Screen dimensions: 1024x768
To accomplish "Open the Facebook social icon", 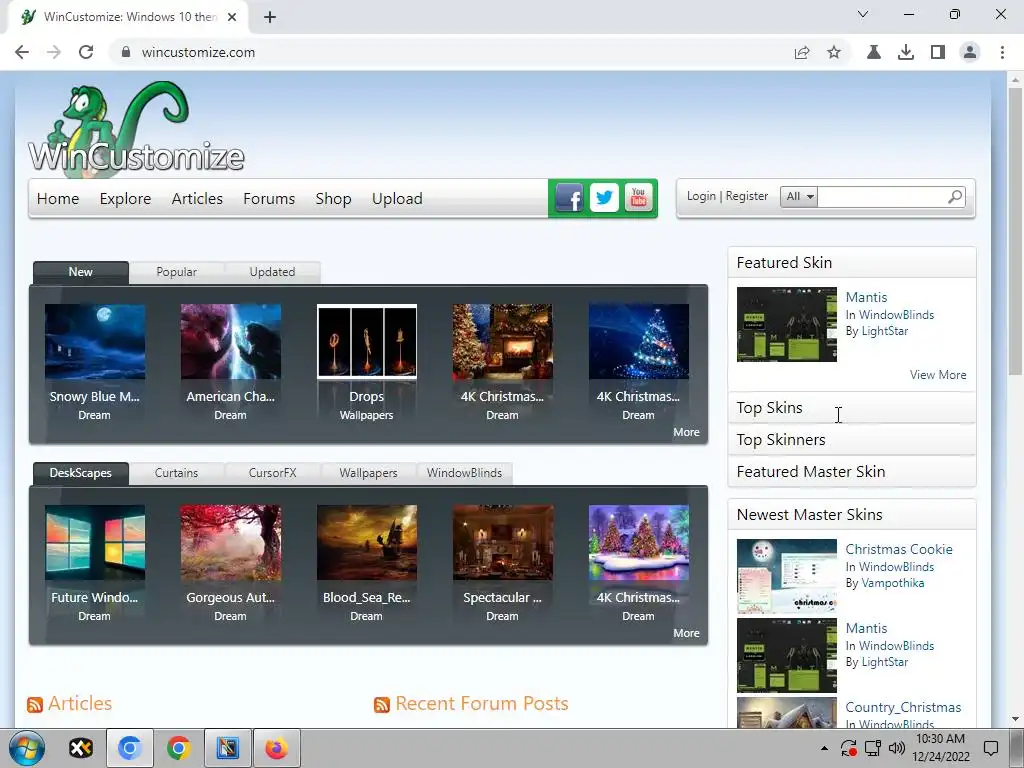I will (x=569, y=198).
